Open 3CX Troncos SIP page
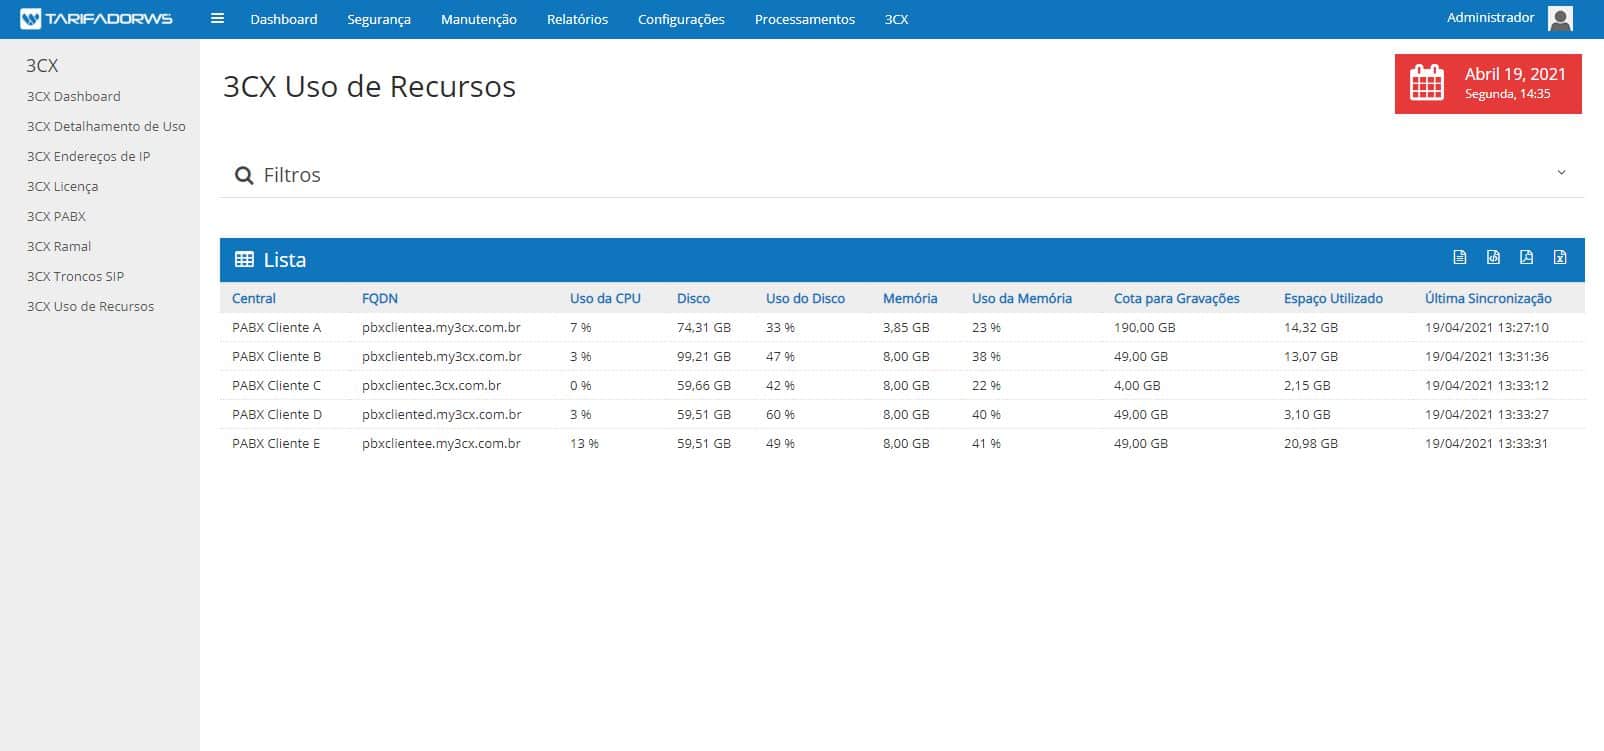 (76, 276)
